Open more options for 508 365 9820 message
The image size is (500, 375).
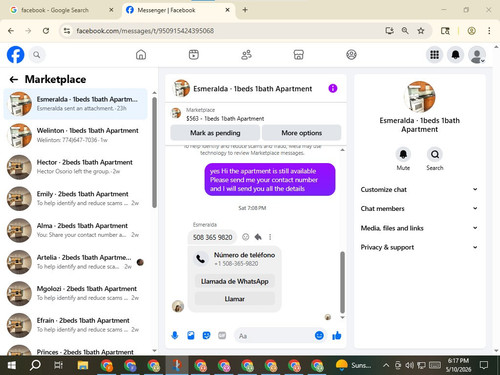pyautogui.click(x=270, y=237)
